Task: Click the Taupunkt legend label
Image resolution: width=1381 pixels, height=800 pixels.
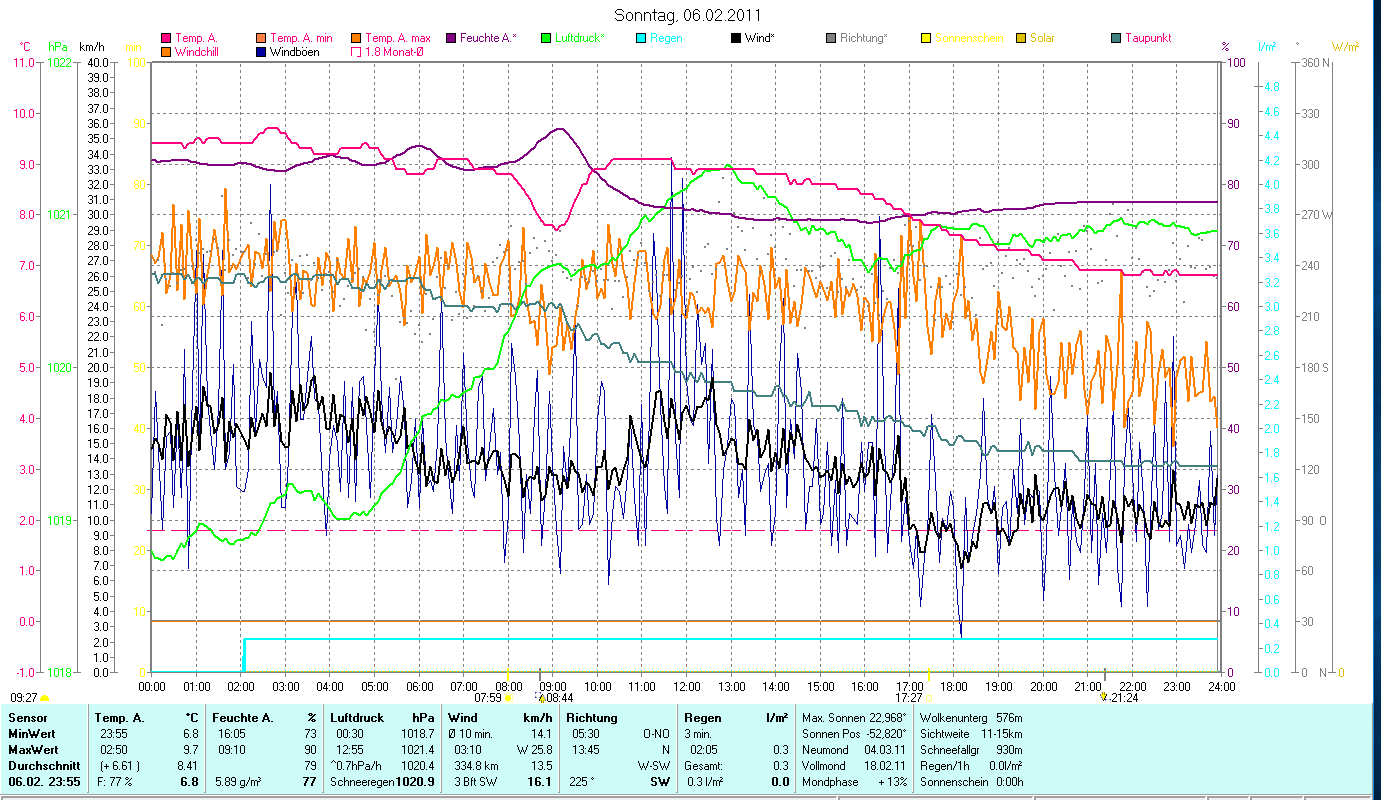Action: coord(1147,38)
